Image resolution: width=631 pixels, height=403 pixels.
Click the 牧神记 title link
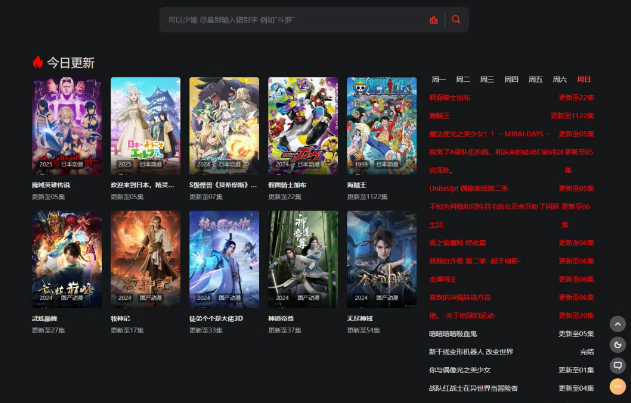(120, 318)
